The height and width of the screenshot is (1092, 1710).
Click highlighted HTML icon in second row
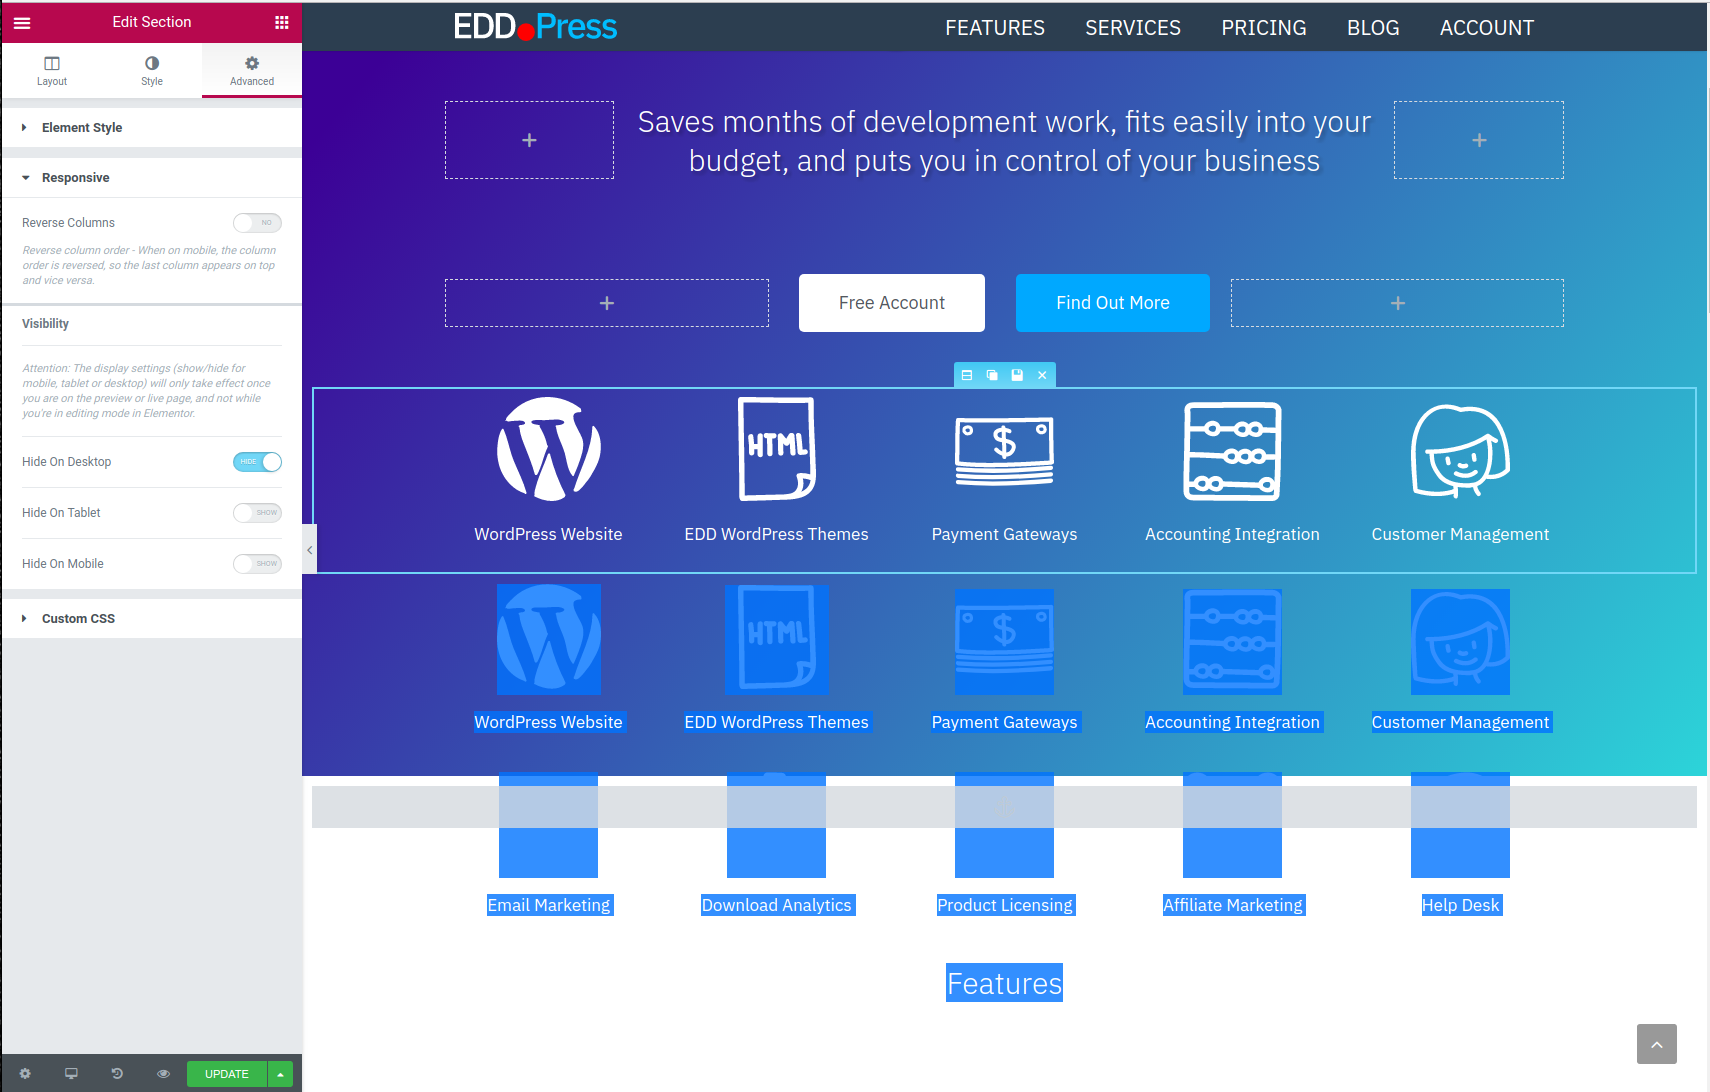click(x=777, y=639)
